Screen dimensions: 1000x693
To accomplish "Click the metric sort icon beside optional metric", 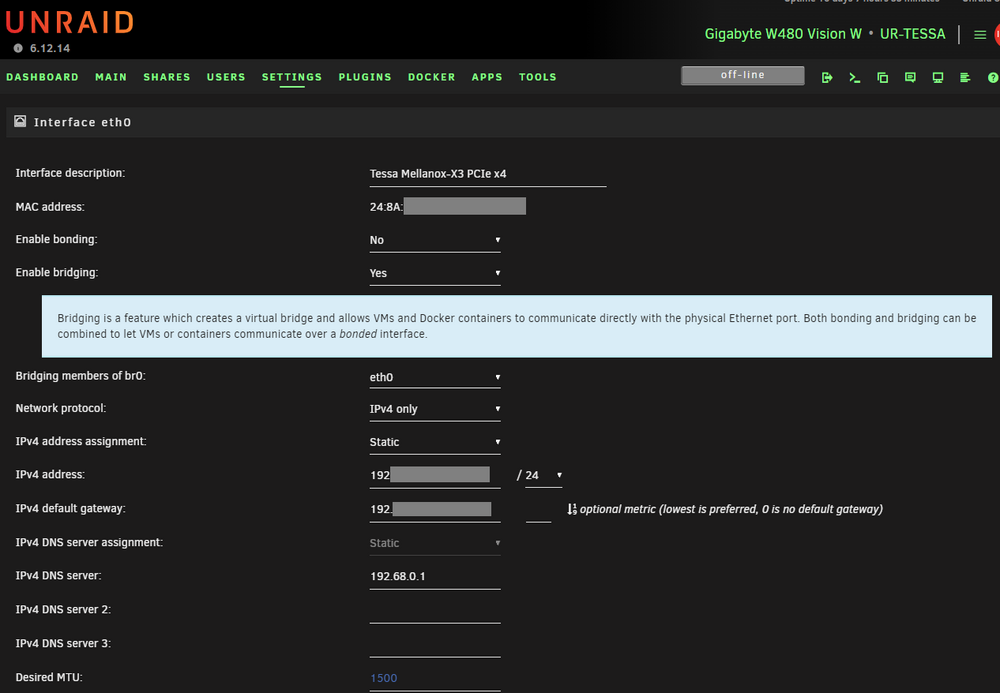I will pyautogui.click(x=572, y=509).
